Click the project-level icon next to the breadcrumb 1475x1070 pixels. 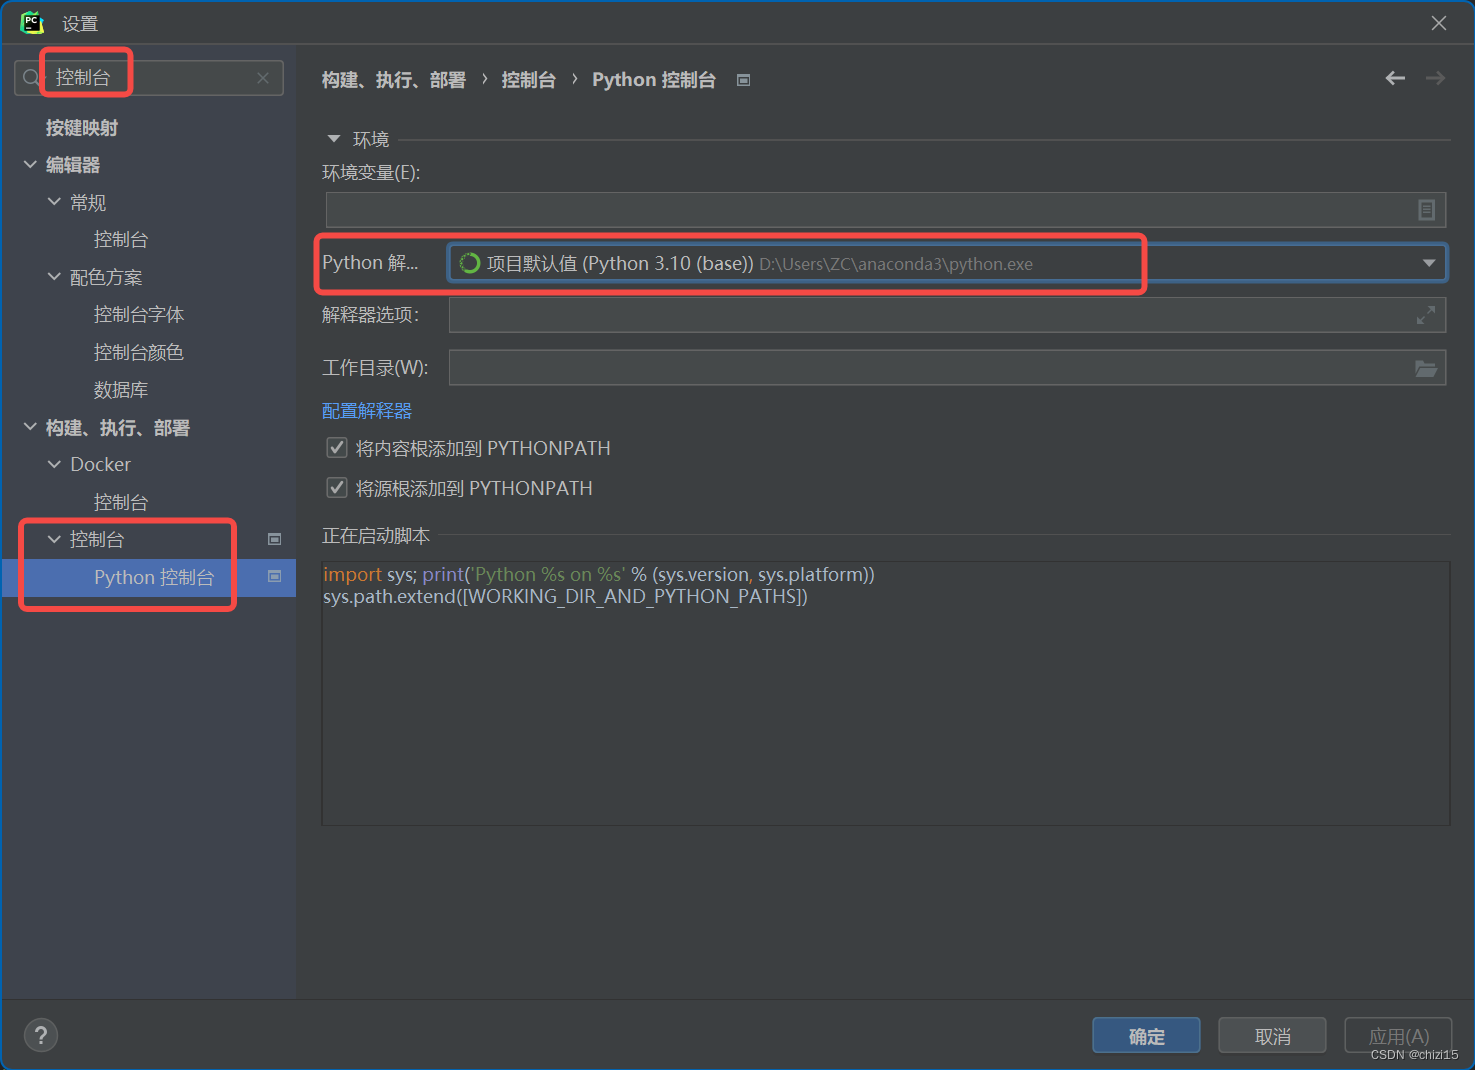tap(743, 80)
